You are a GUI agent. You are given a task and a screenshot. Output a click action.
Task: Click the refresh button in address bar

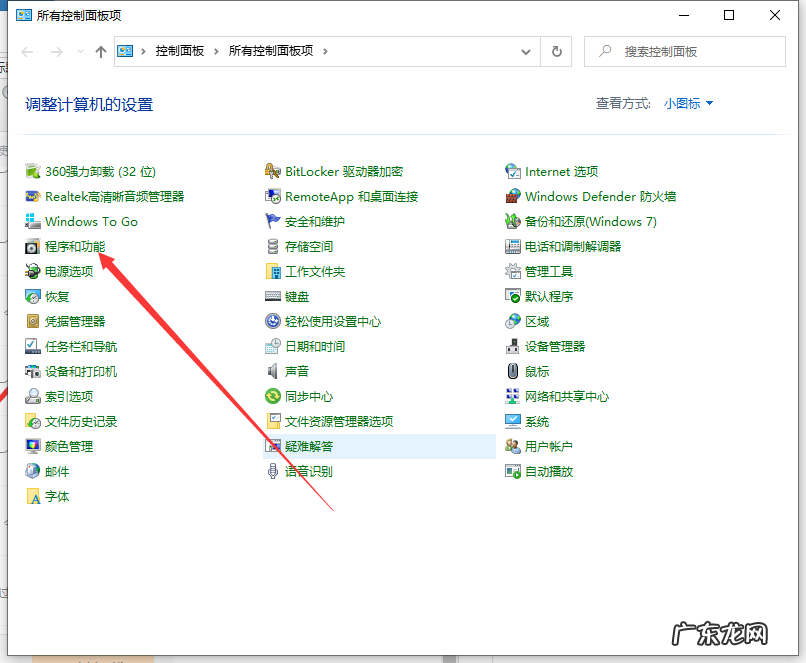click(x=557, y=52)
